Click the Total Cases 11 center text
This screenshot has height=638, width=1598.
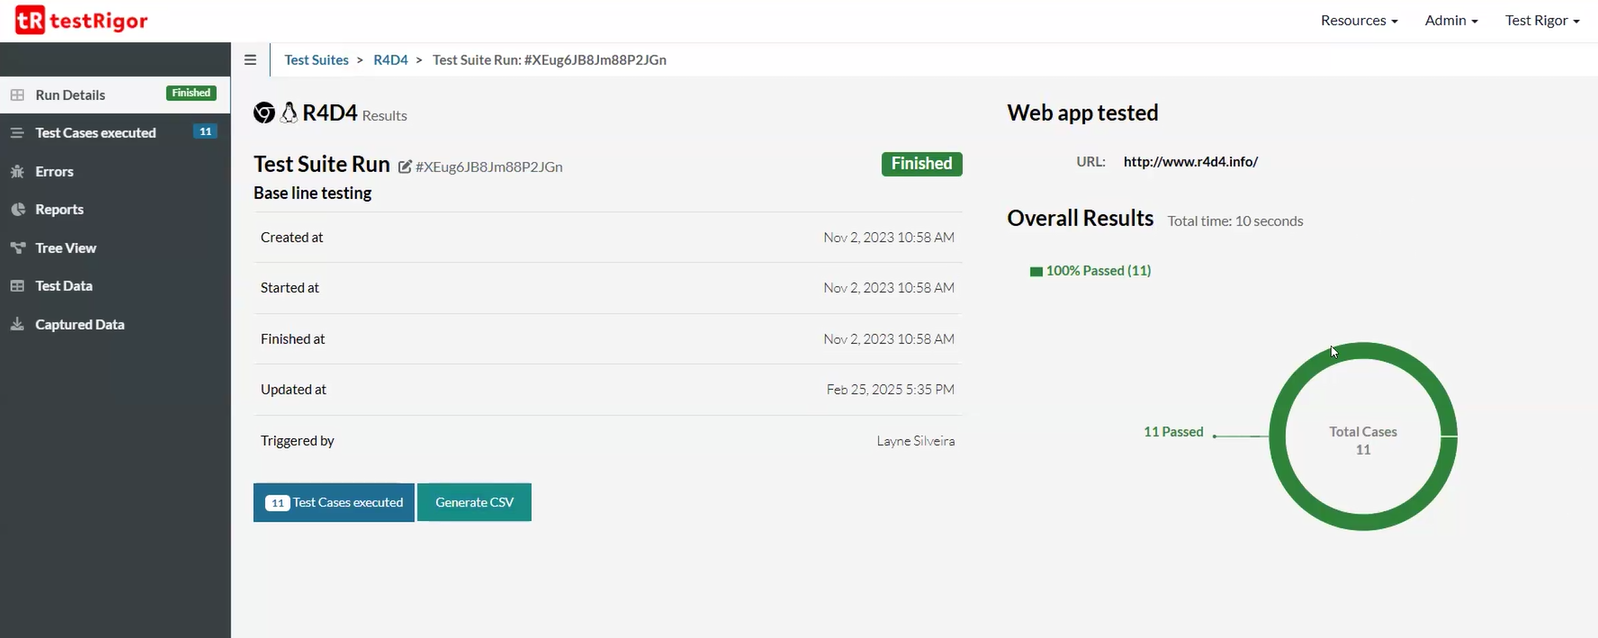coord(1363,441)
